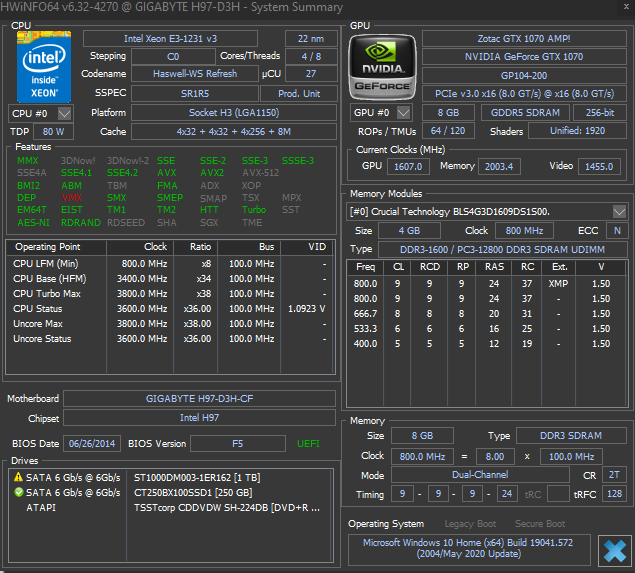Image resolution: width=635 pixels, height=573 pixels.
Task: Click the red VMX feature flag
Action: coord(72,198)
